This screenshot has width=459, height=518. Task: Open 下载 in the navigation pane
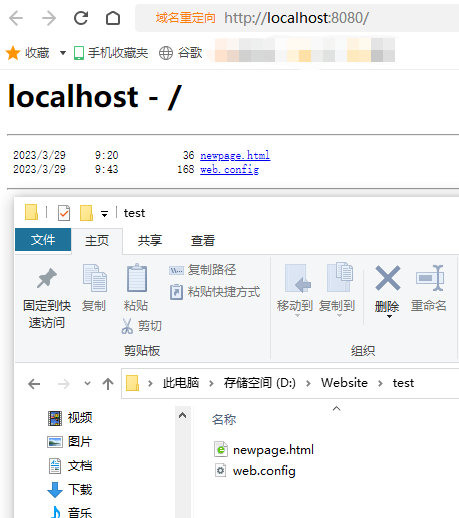[x=70, y=490]
